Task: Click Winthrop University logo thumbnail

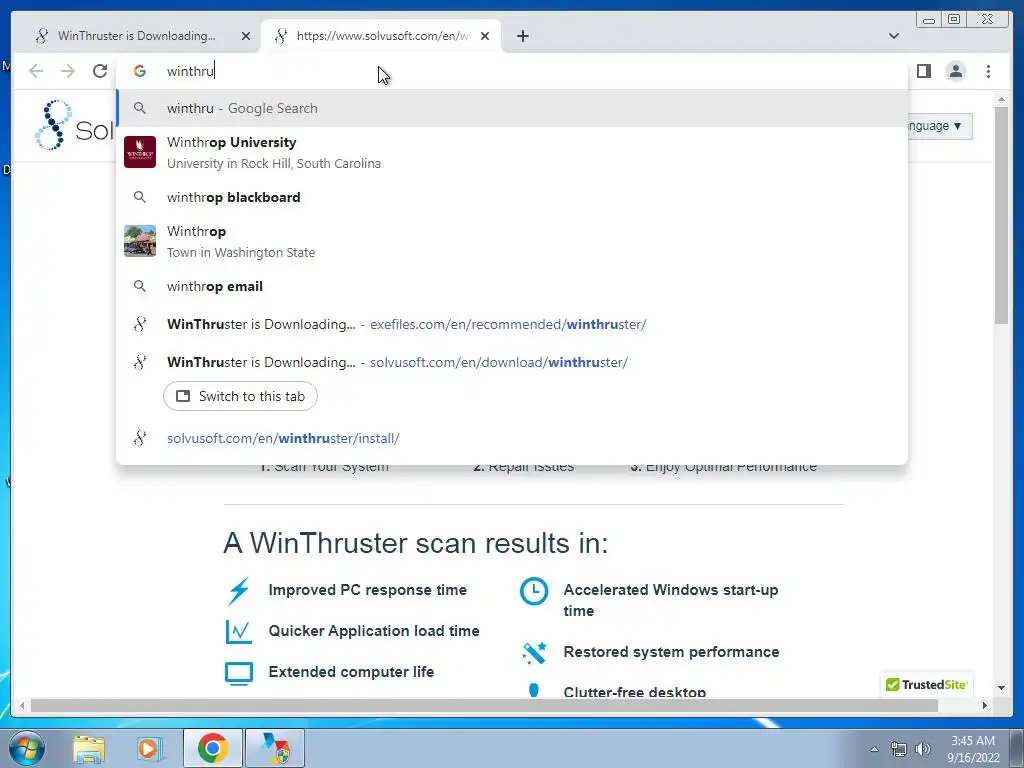Action: [x=140, y=152]
